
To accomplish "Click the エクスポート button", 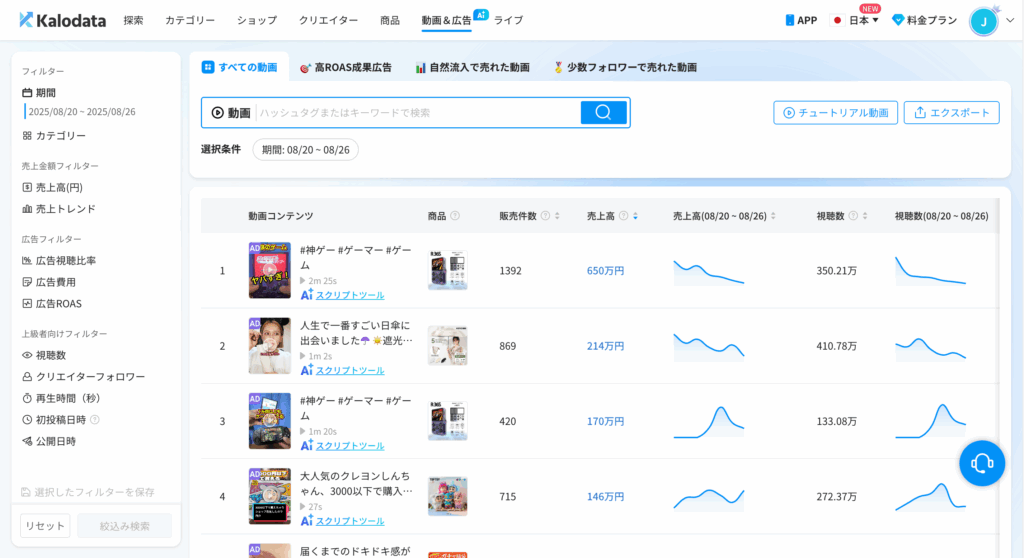I will coord(952,112).
